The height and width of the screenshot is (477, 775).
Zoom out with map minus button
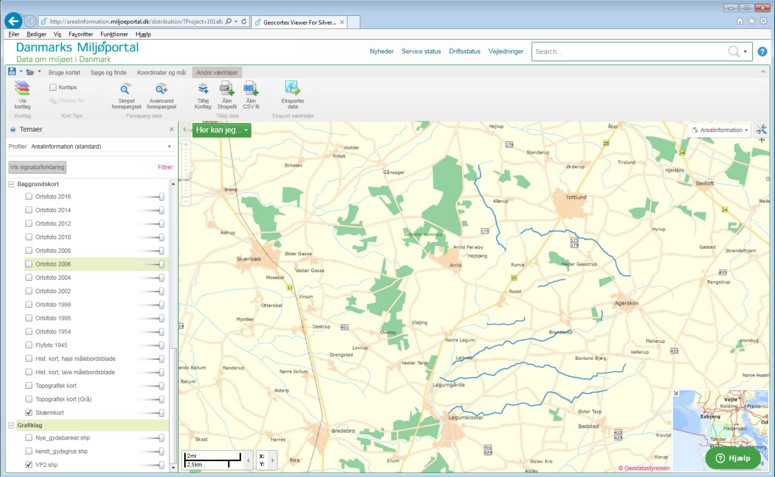[x=186, y=201]
